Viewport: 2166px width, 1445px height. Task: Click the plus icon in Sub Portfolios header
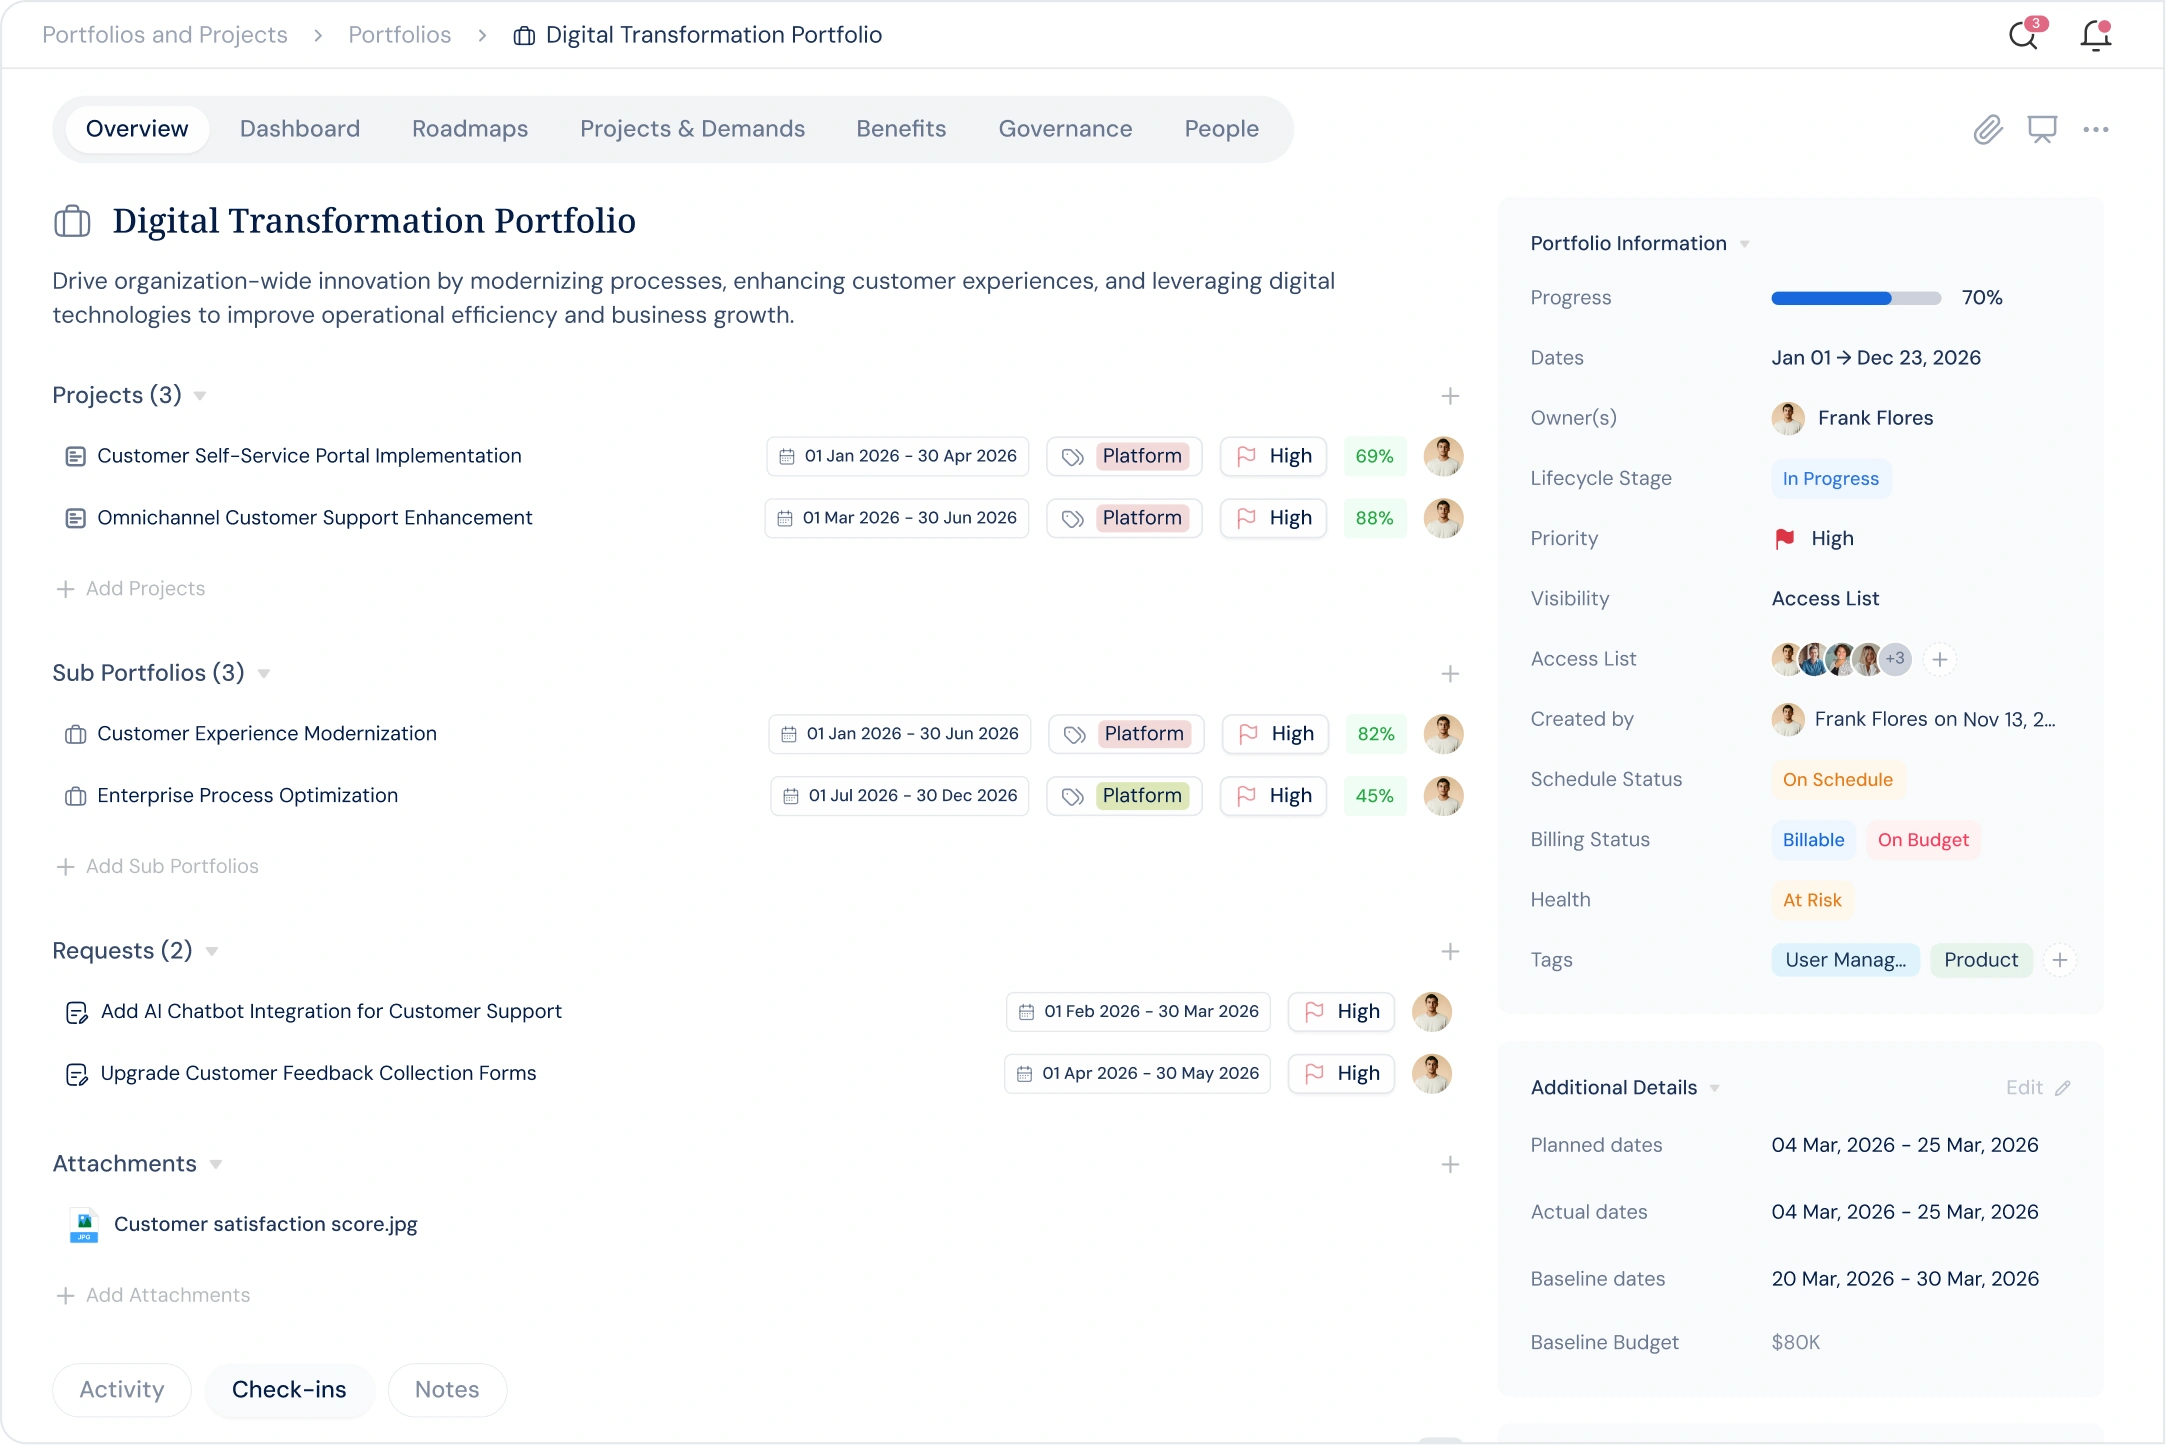pos(1450,674)
